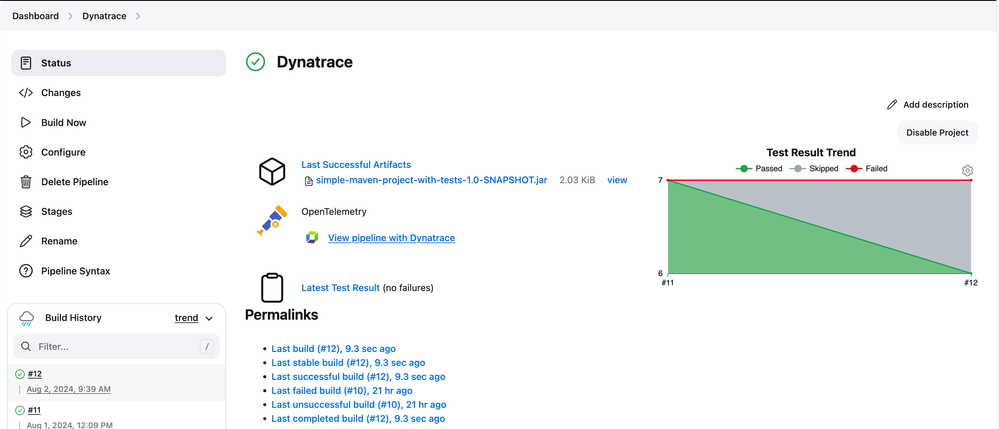Click the Latest Test Result clipboard icon
Screen dimensions: 999x429
(x=272, y=287)
